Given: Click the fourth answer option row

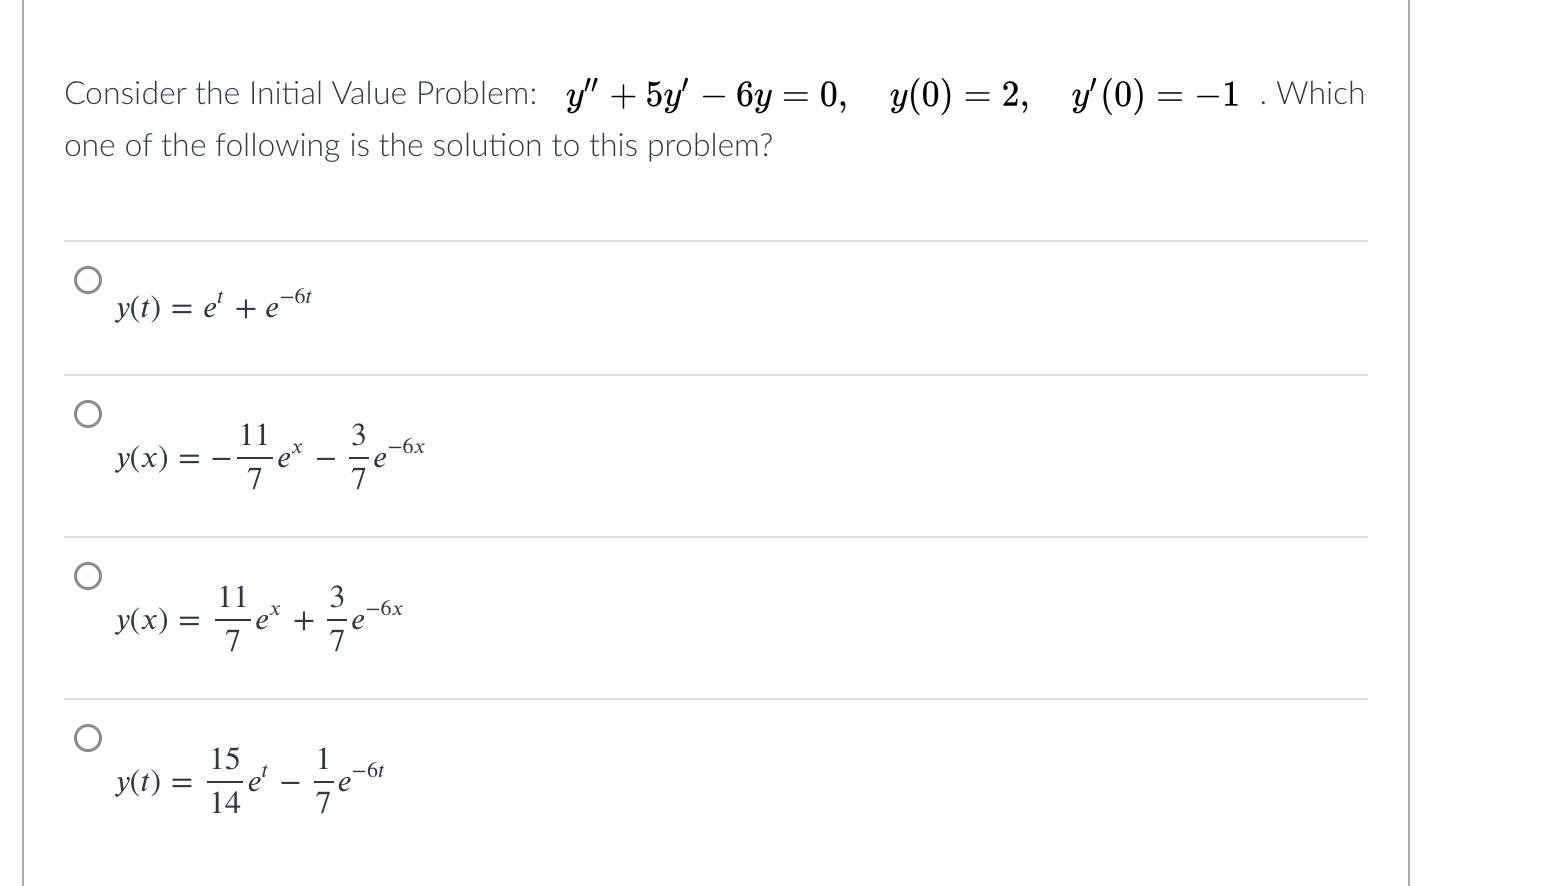Looking at the screenshot, I should tap(700, 780).
